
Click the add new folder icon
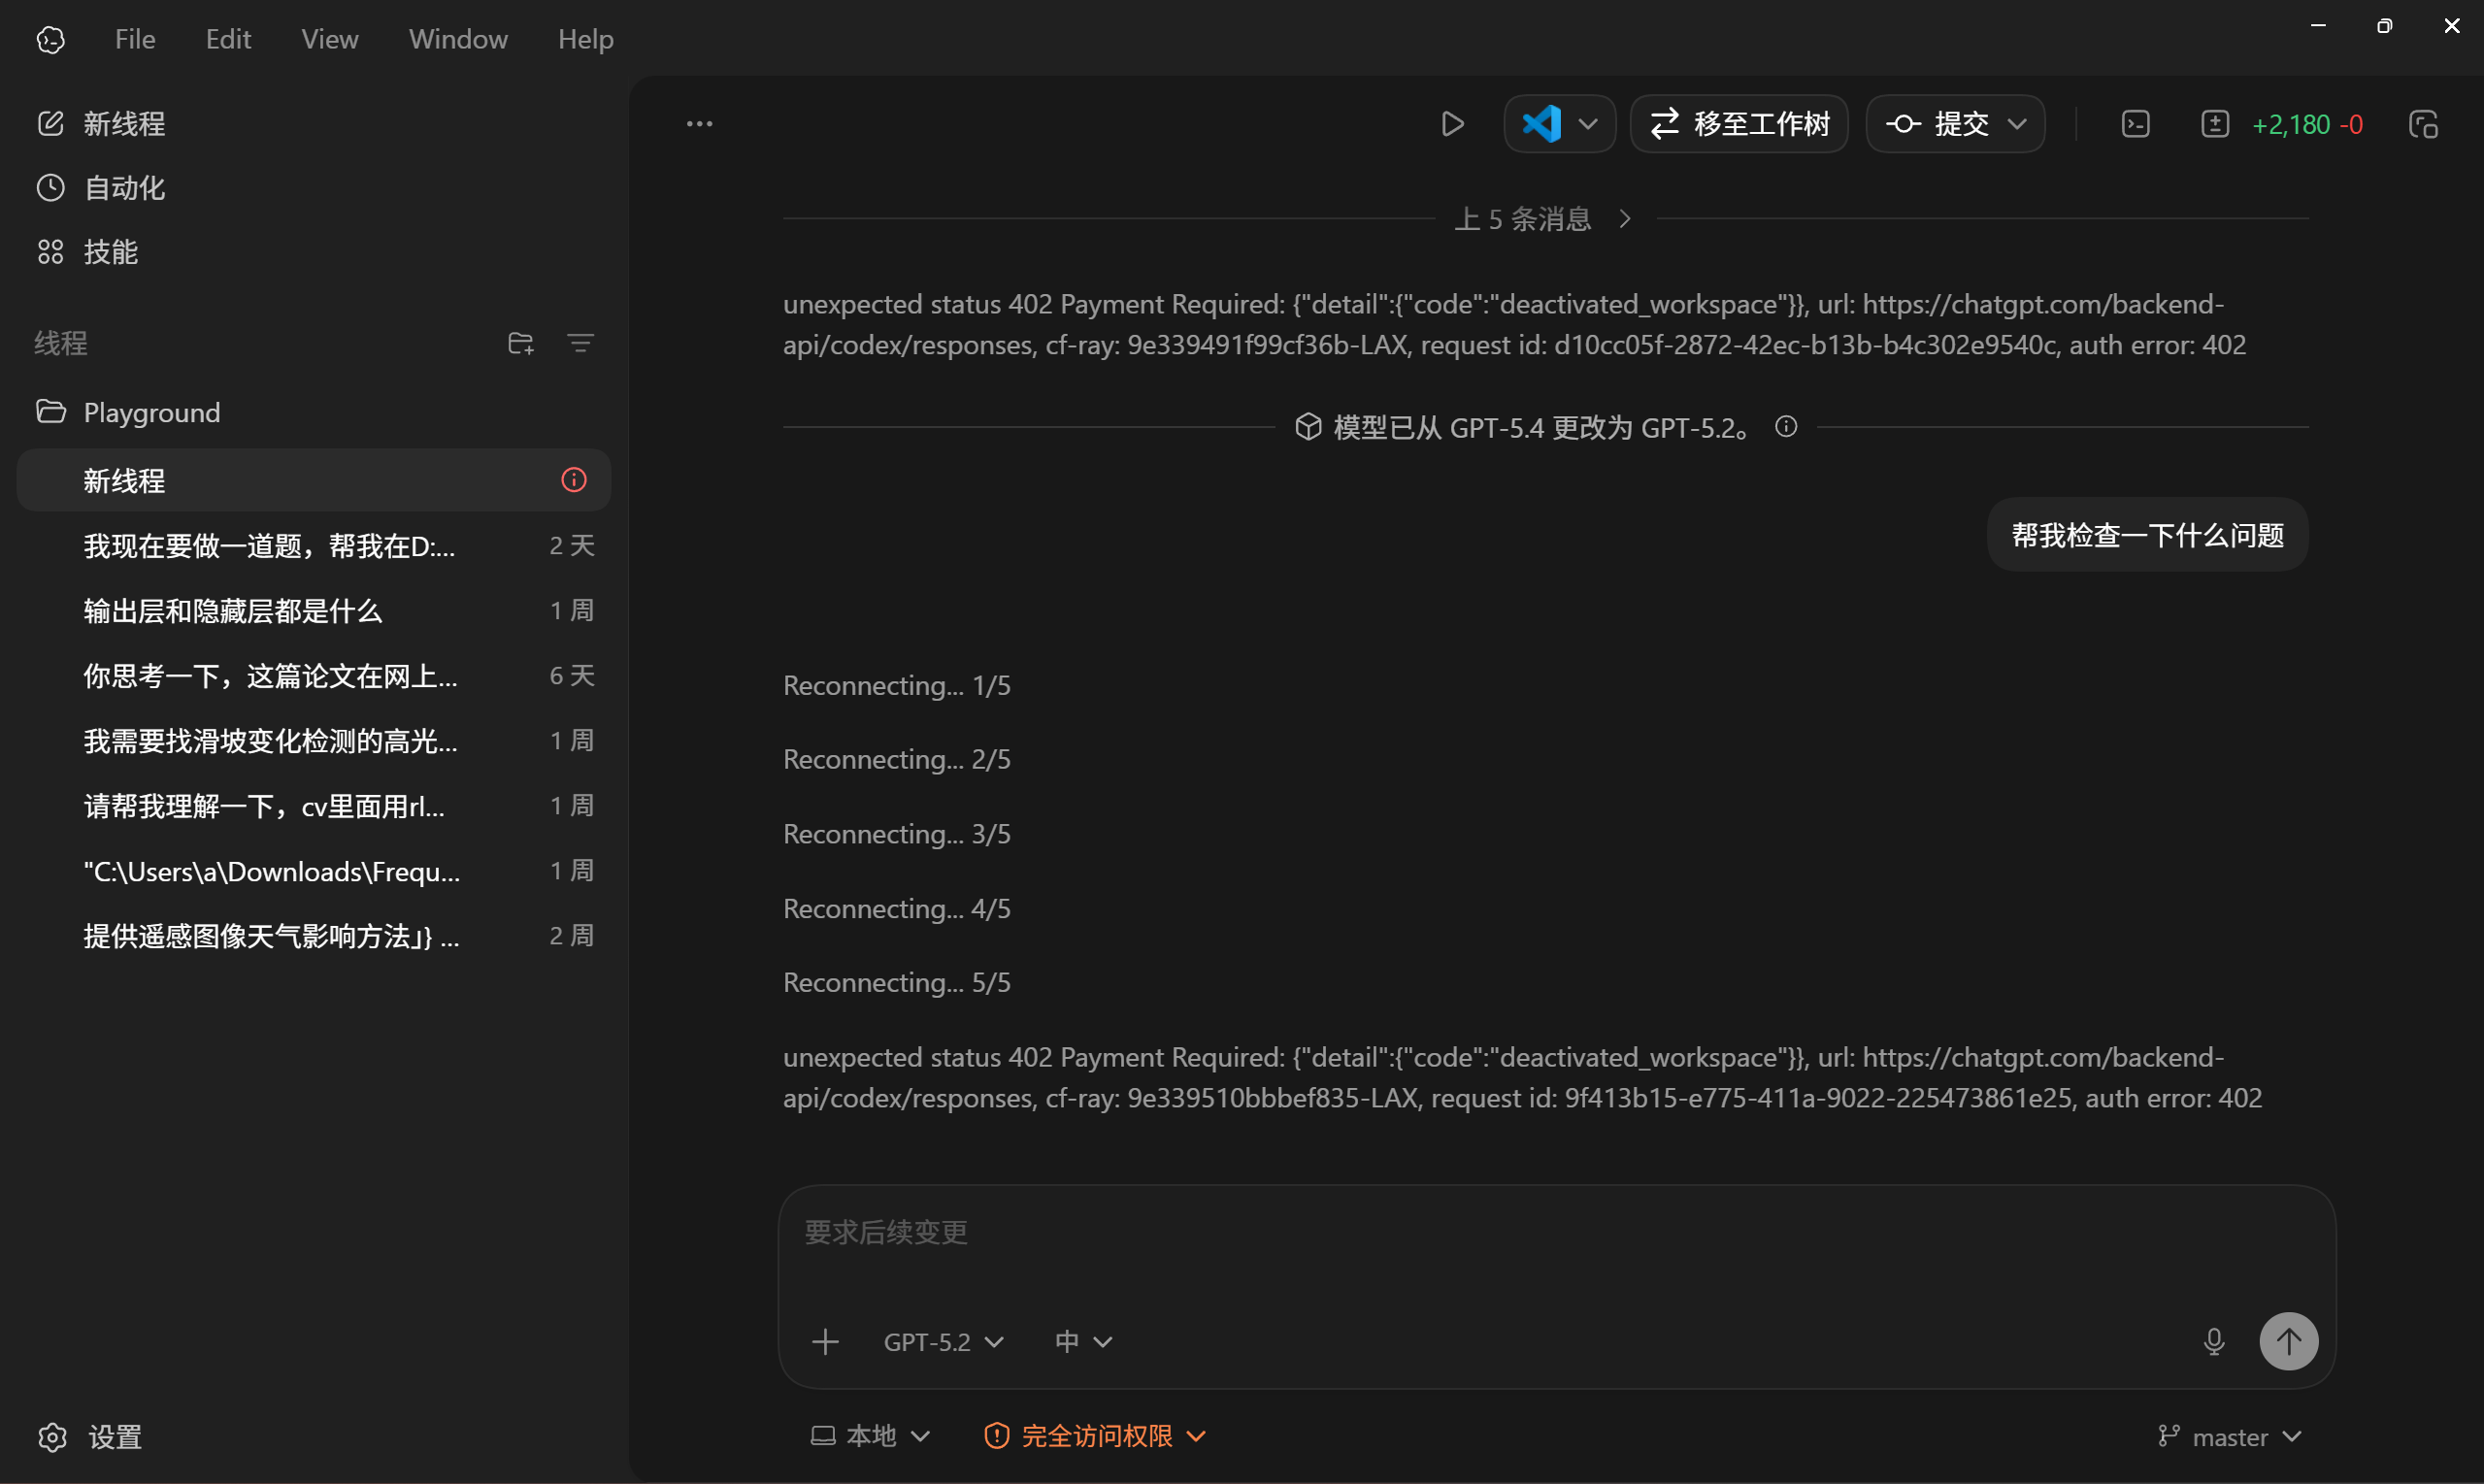(520, 343)
